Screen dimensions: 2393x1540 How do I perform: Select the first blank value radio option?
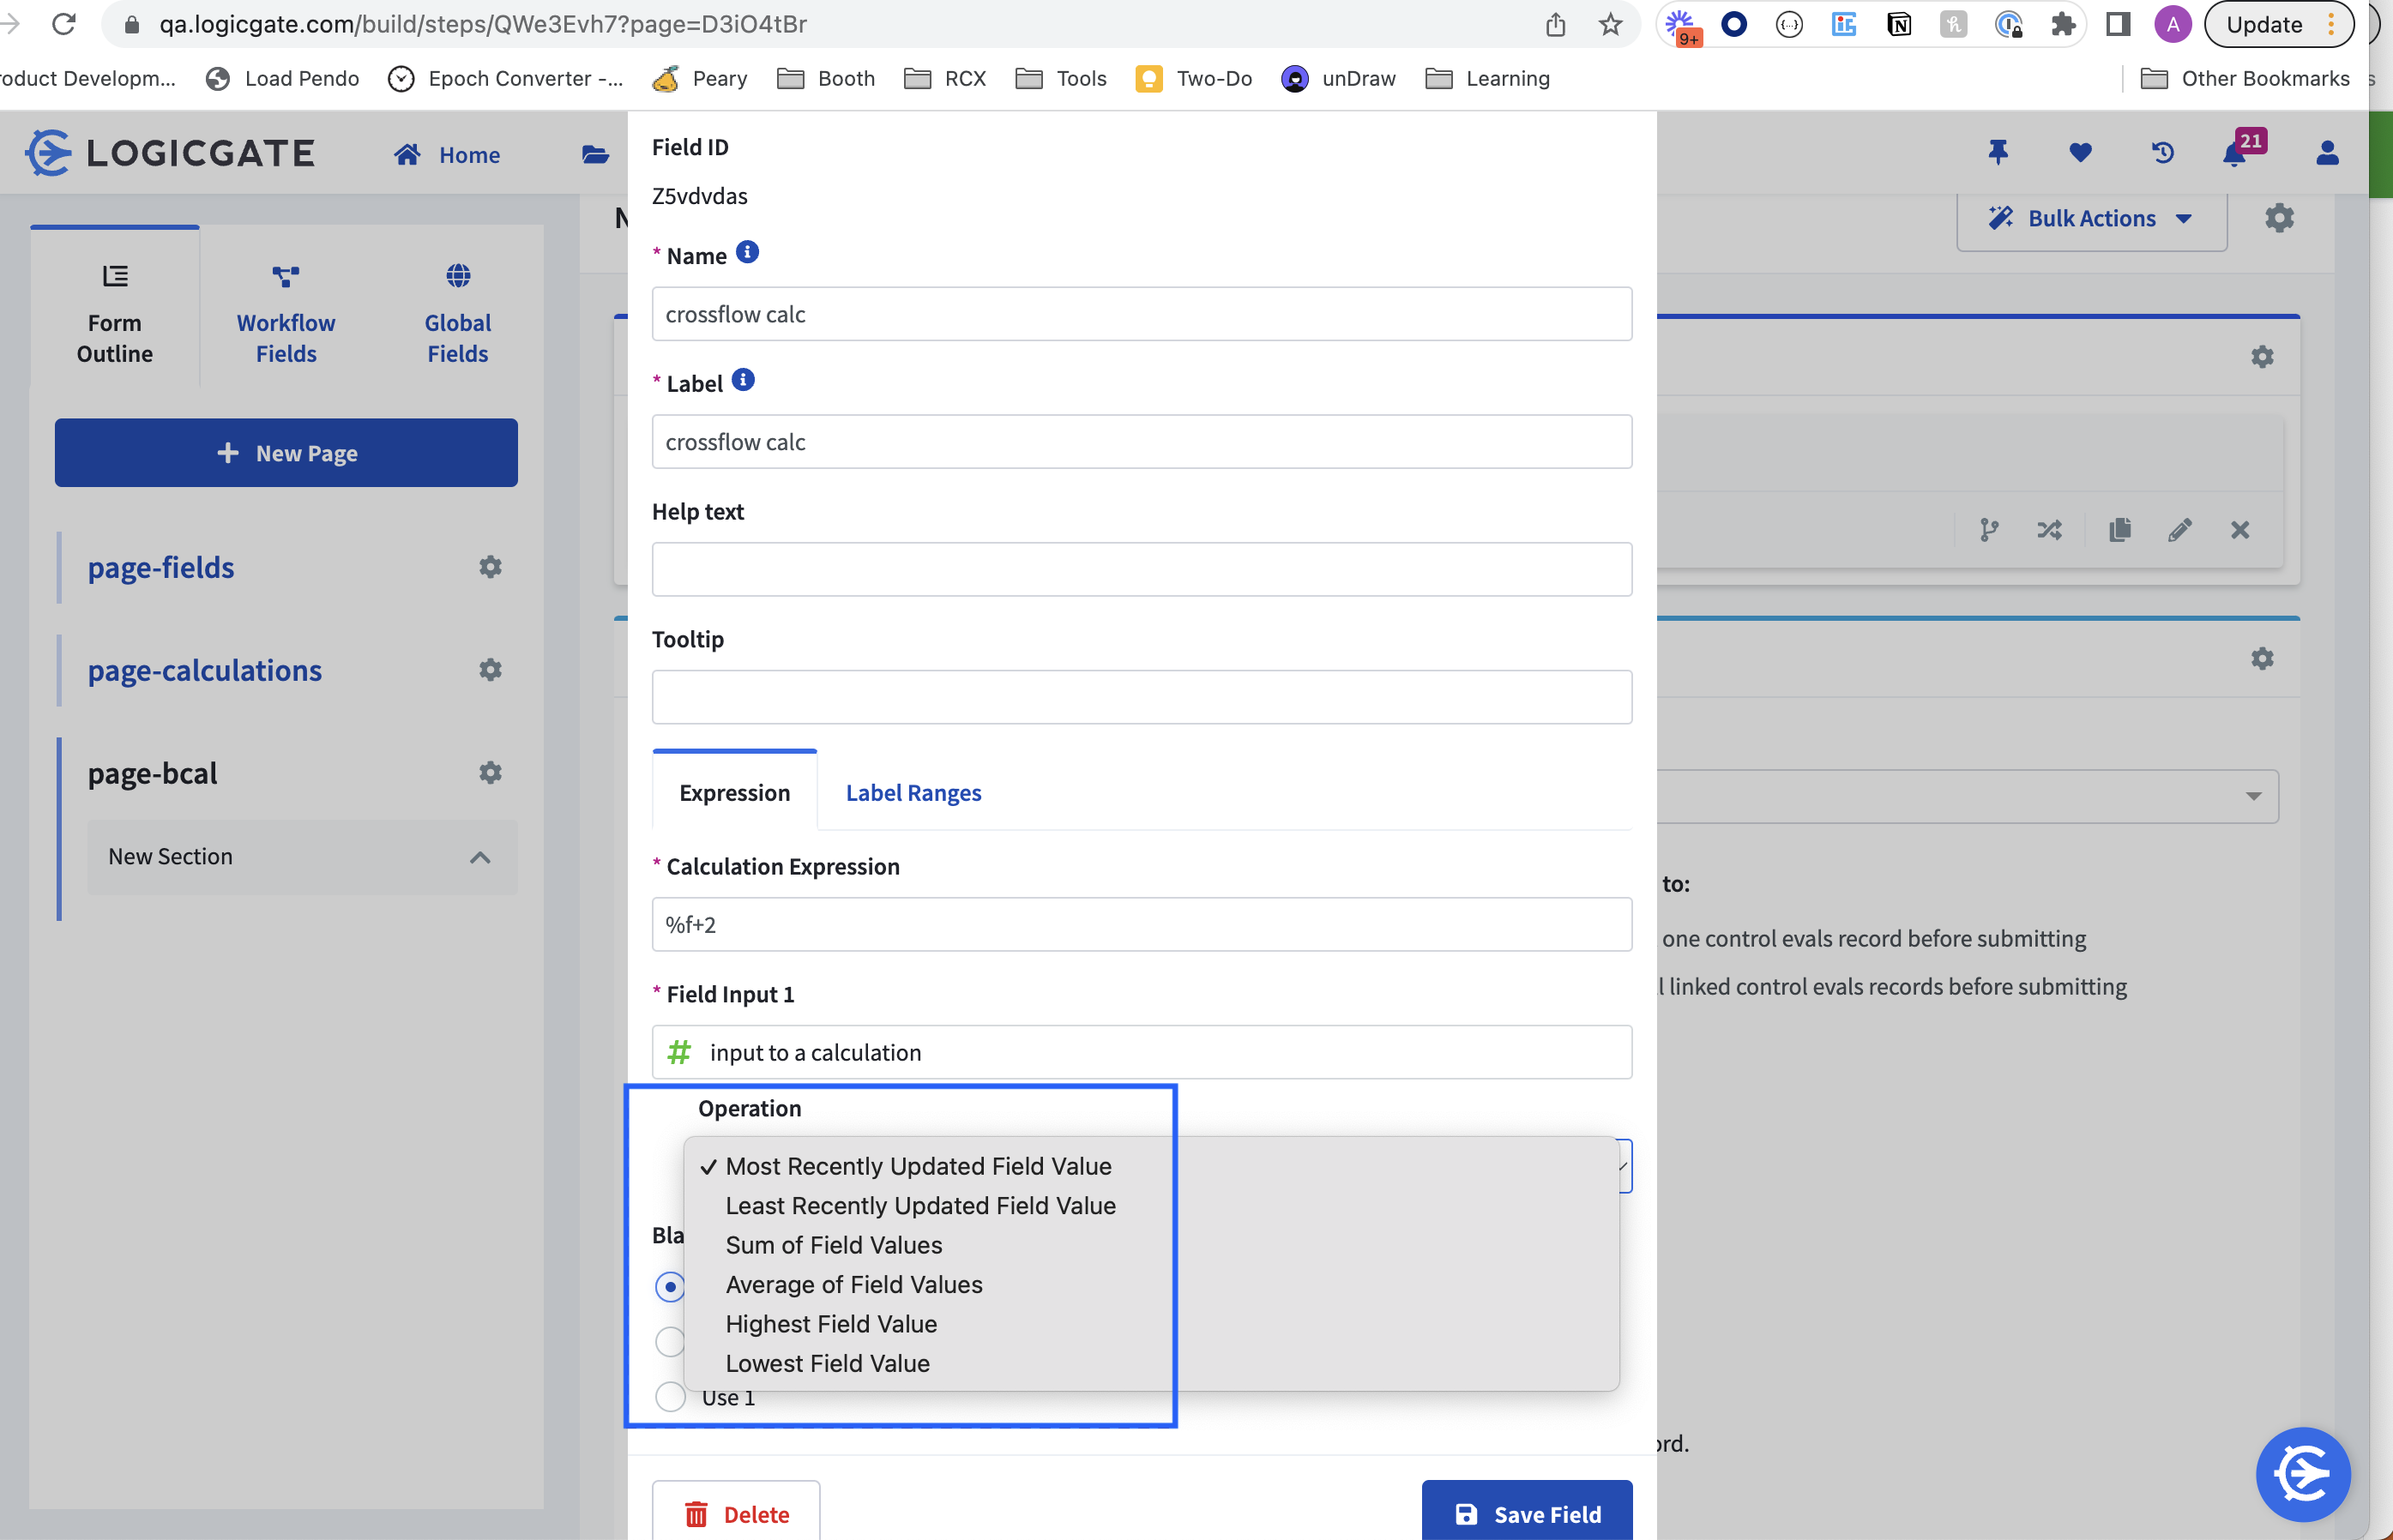(670, 1287)
